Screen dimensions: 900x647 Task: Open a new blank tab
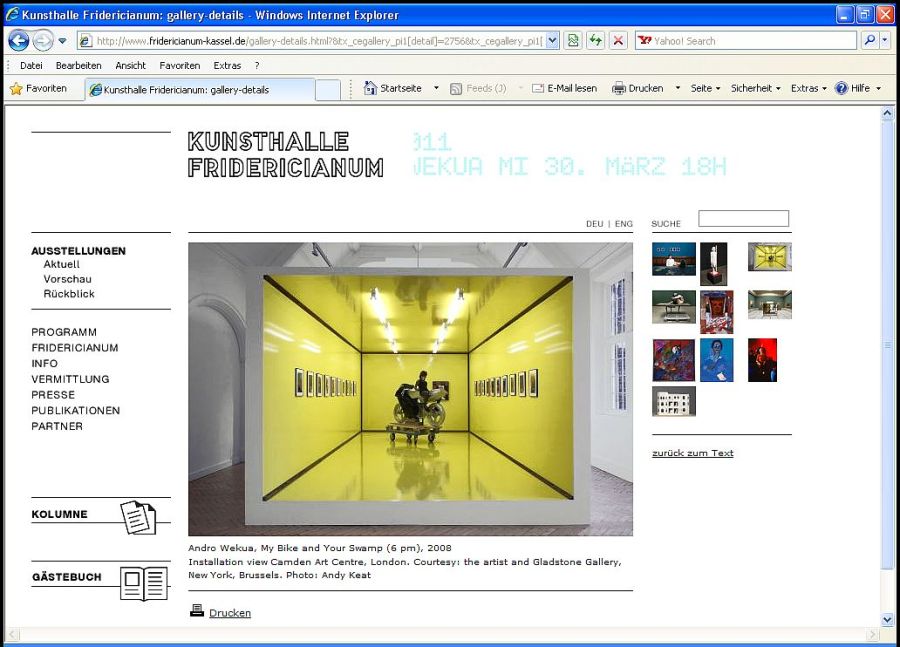328,90
